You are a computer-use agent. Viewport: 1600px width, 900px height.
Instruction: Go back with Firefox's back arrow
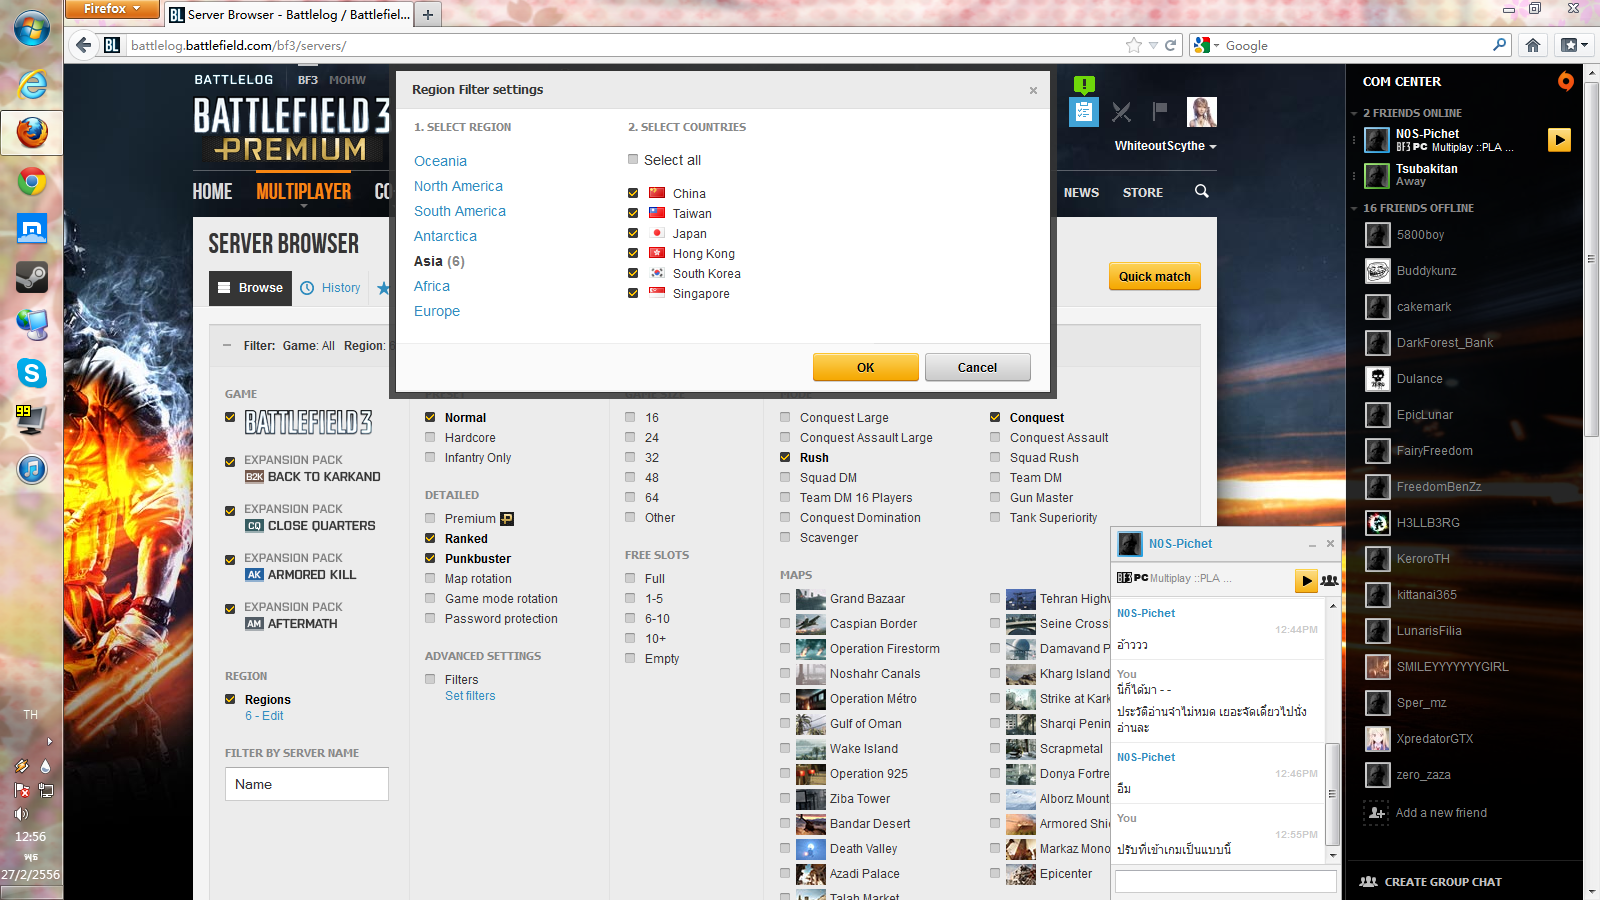tap(84, 45)
